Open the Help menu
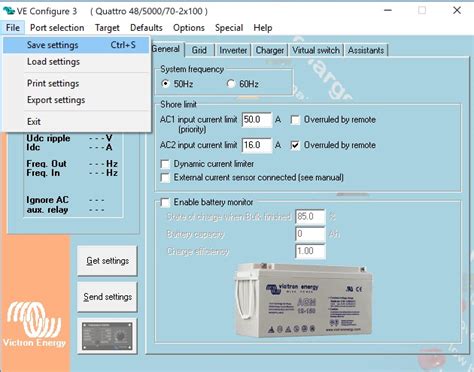 (x=263, y=28)
